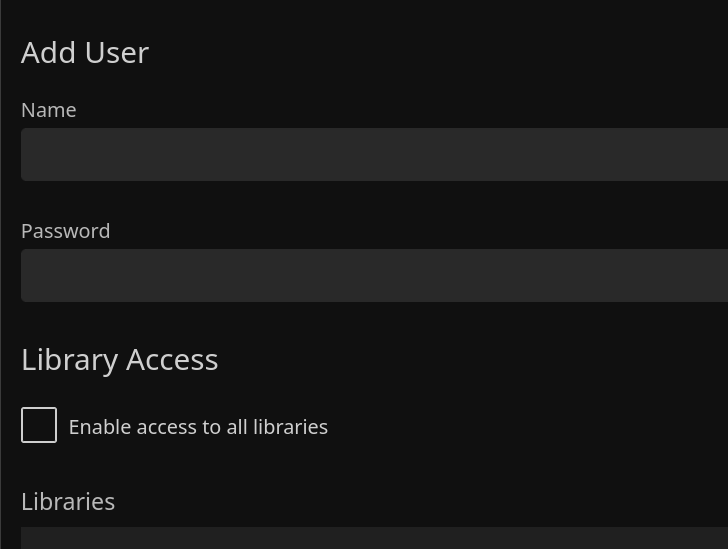
Task: Click the "Password" field label
Action: tap(66, 231)
